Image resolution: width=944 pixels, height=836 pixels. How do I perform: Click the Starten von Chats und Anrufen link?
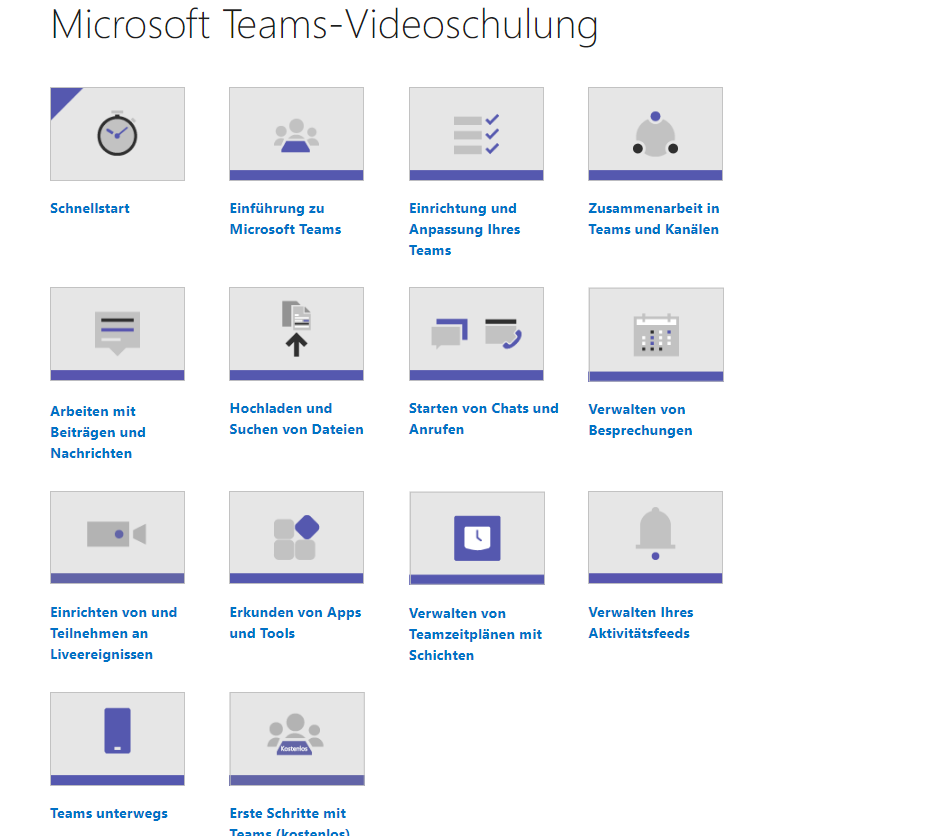pos(483,419)
